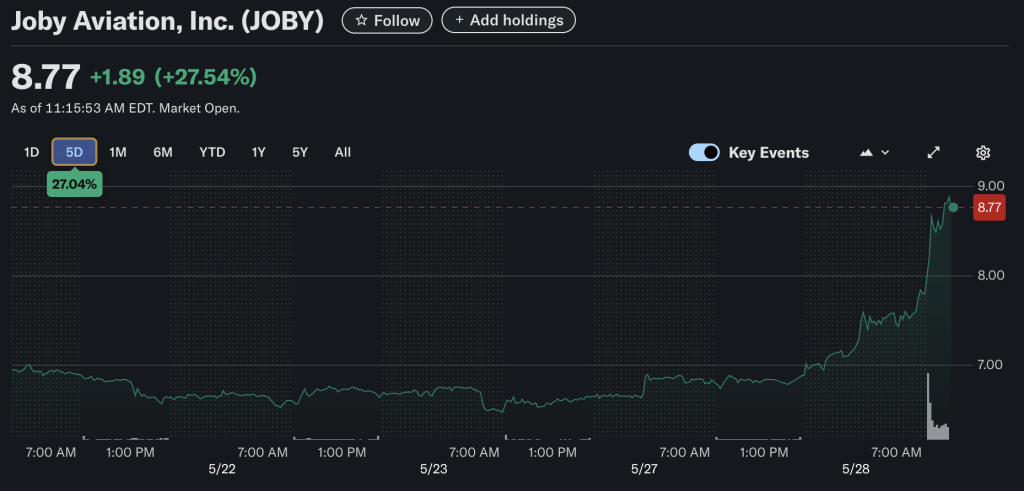Click the 5/23 date label

click(x=434, y=469)
